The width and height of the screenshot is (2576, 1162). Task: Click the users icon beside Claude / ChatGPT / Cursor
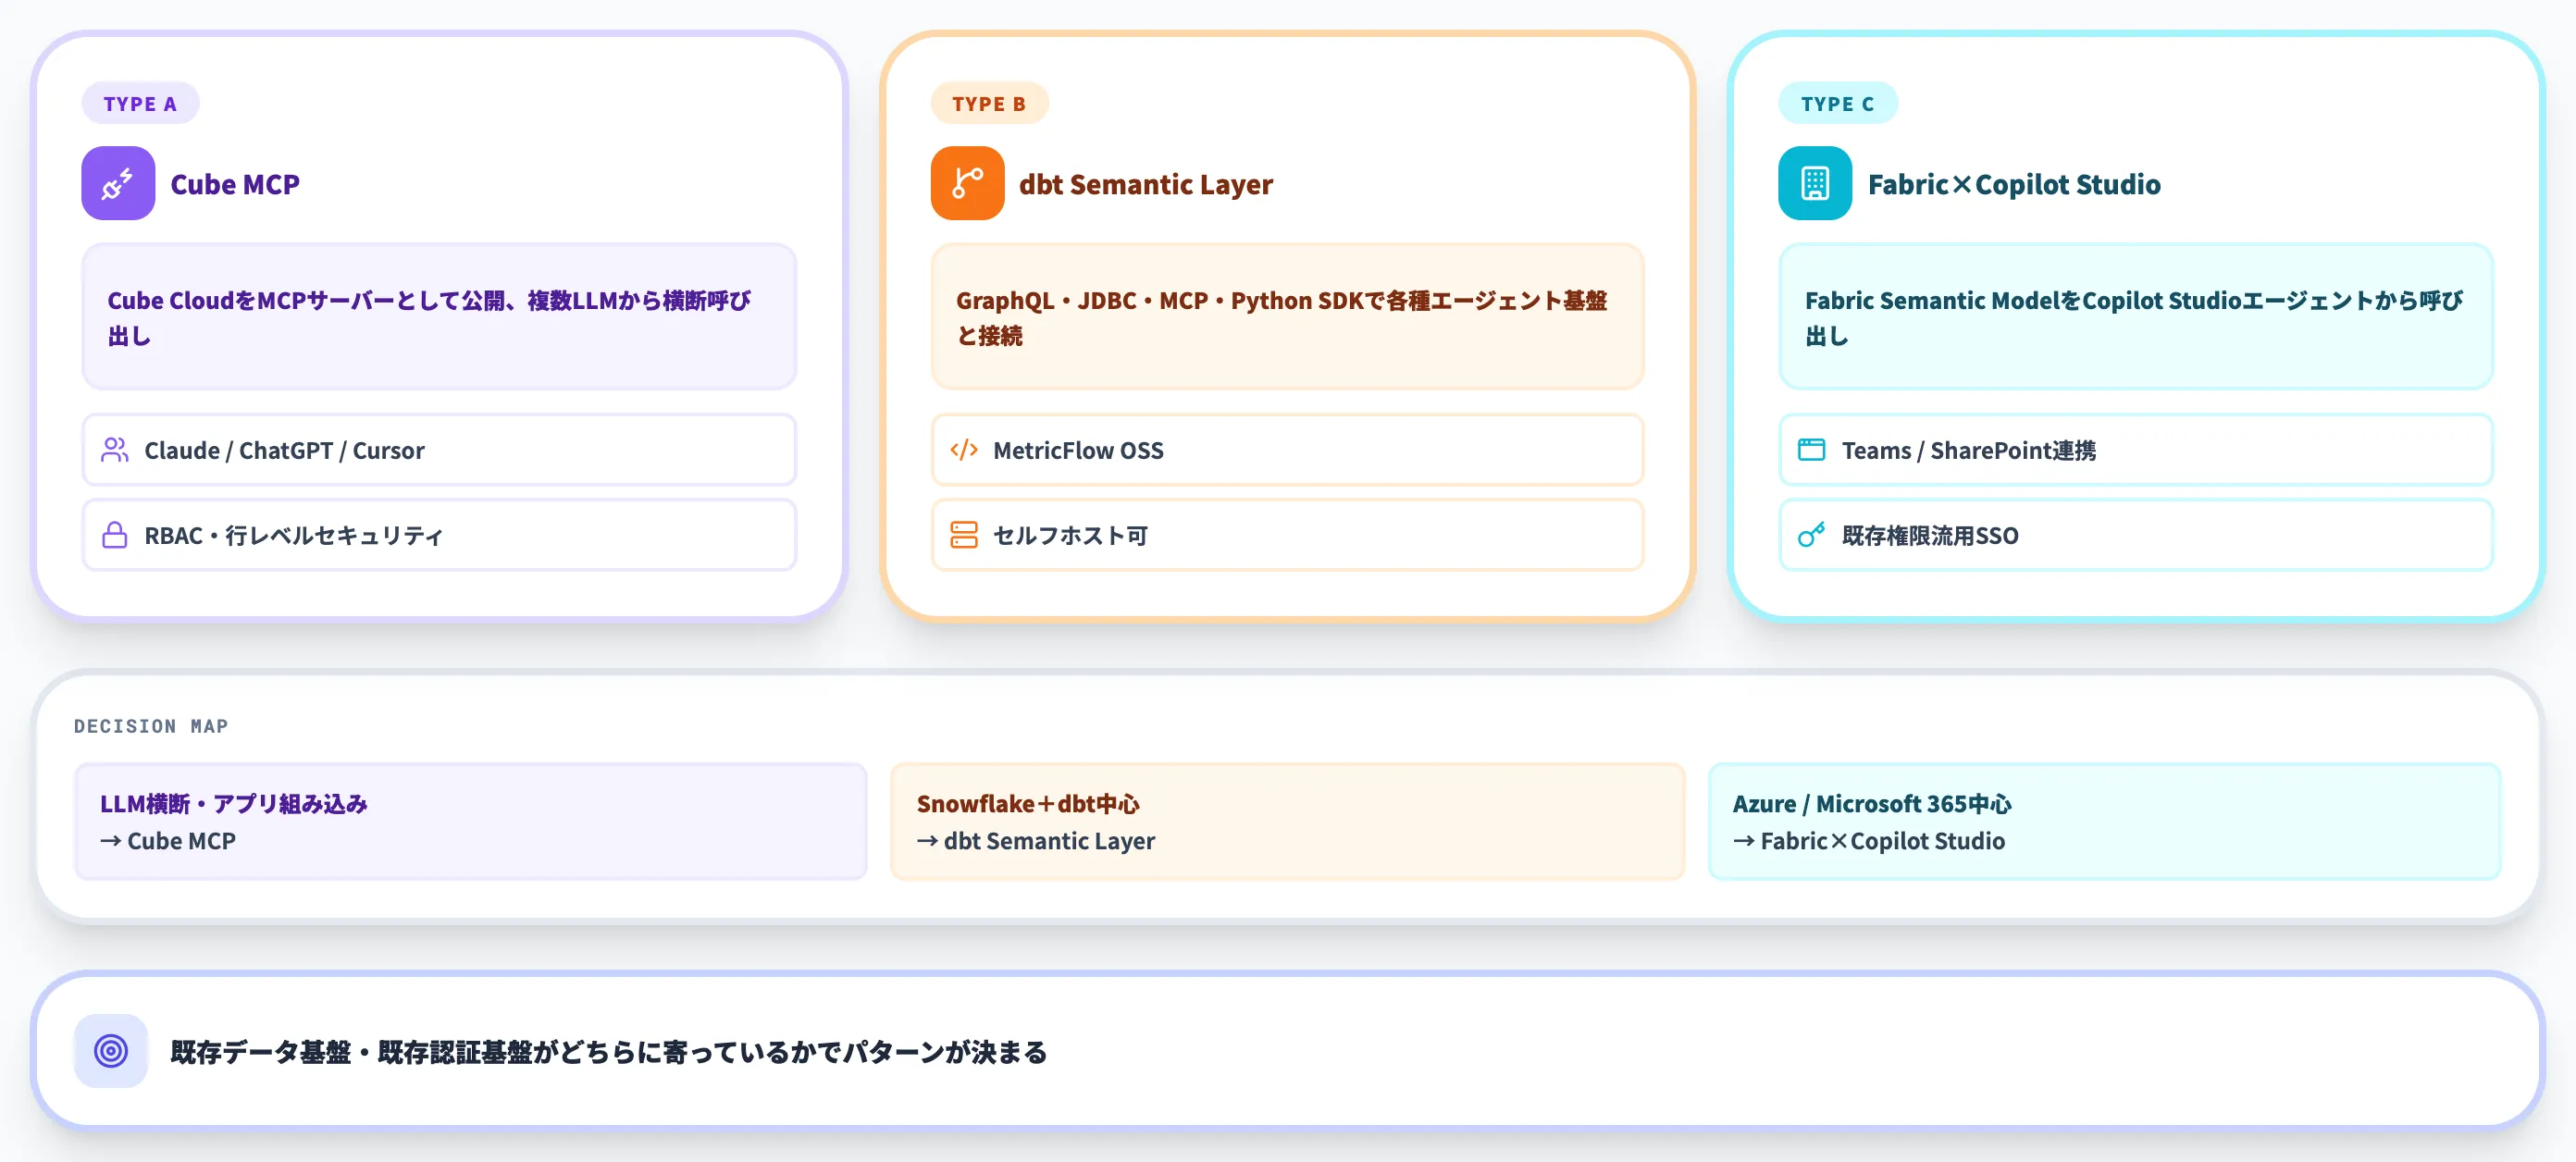114,450
